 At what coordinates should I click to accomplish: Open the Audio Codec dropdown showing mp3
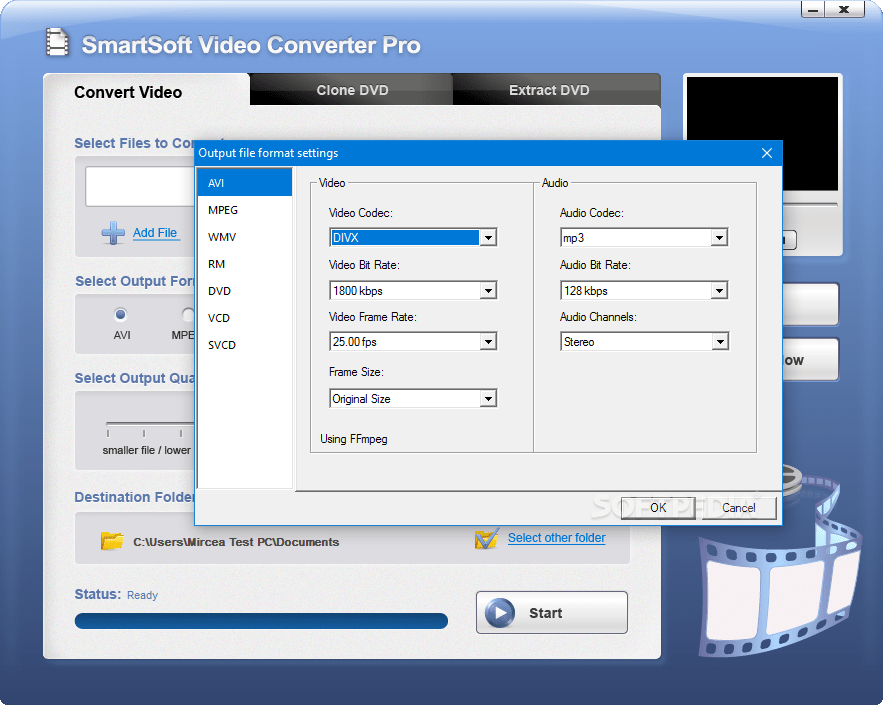coord(719,237)
